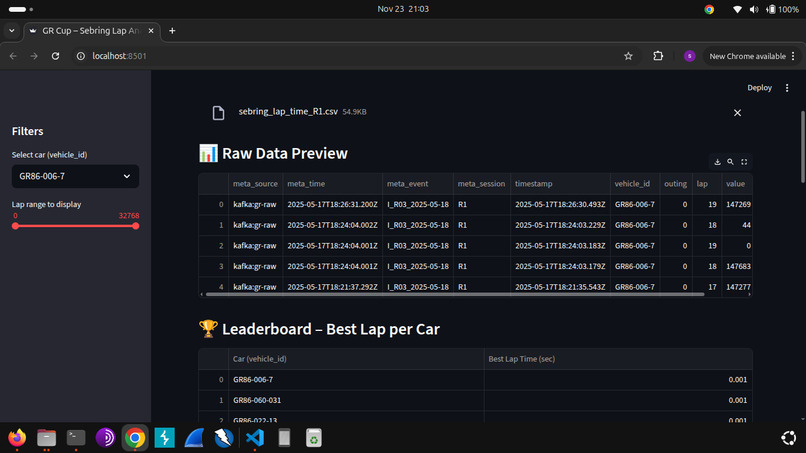Image resolution: width=806 pixels, height=453 pixels.
Task: Close the GR Cup – Sebring Lap tab
Action: click(151, 31)
